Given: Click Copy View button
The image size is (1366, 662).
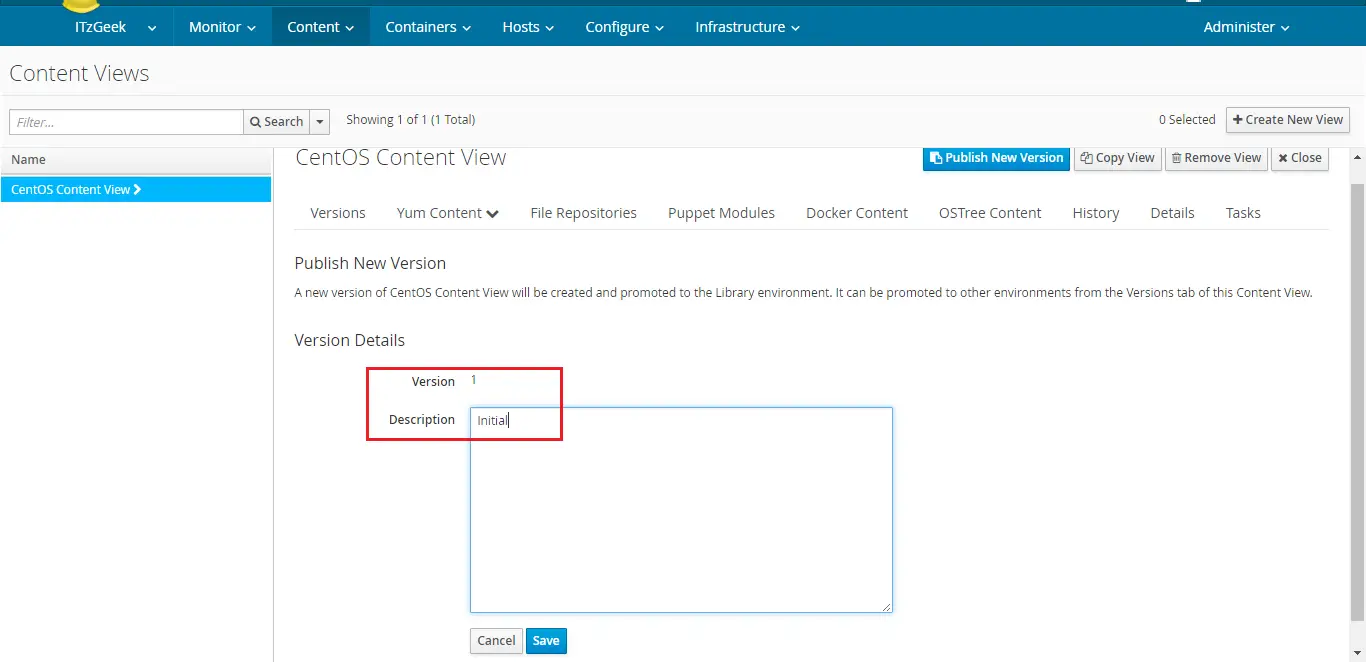Looking at the screenshot, I should (1118, 158).
